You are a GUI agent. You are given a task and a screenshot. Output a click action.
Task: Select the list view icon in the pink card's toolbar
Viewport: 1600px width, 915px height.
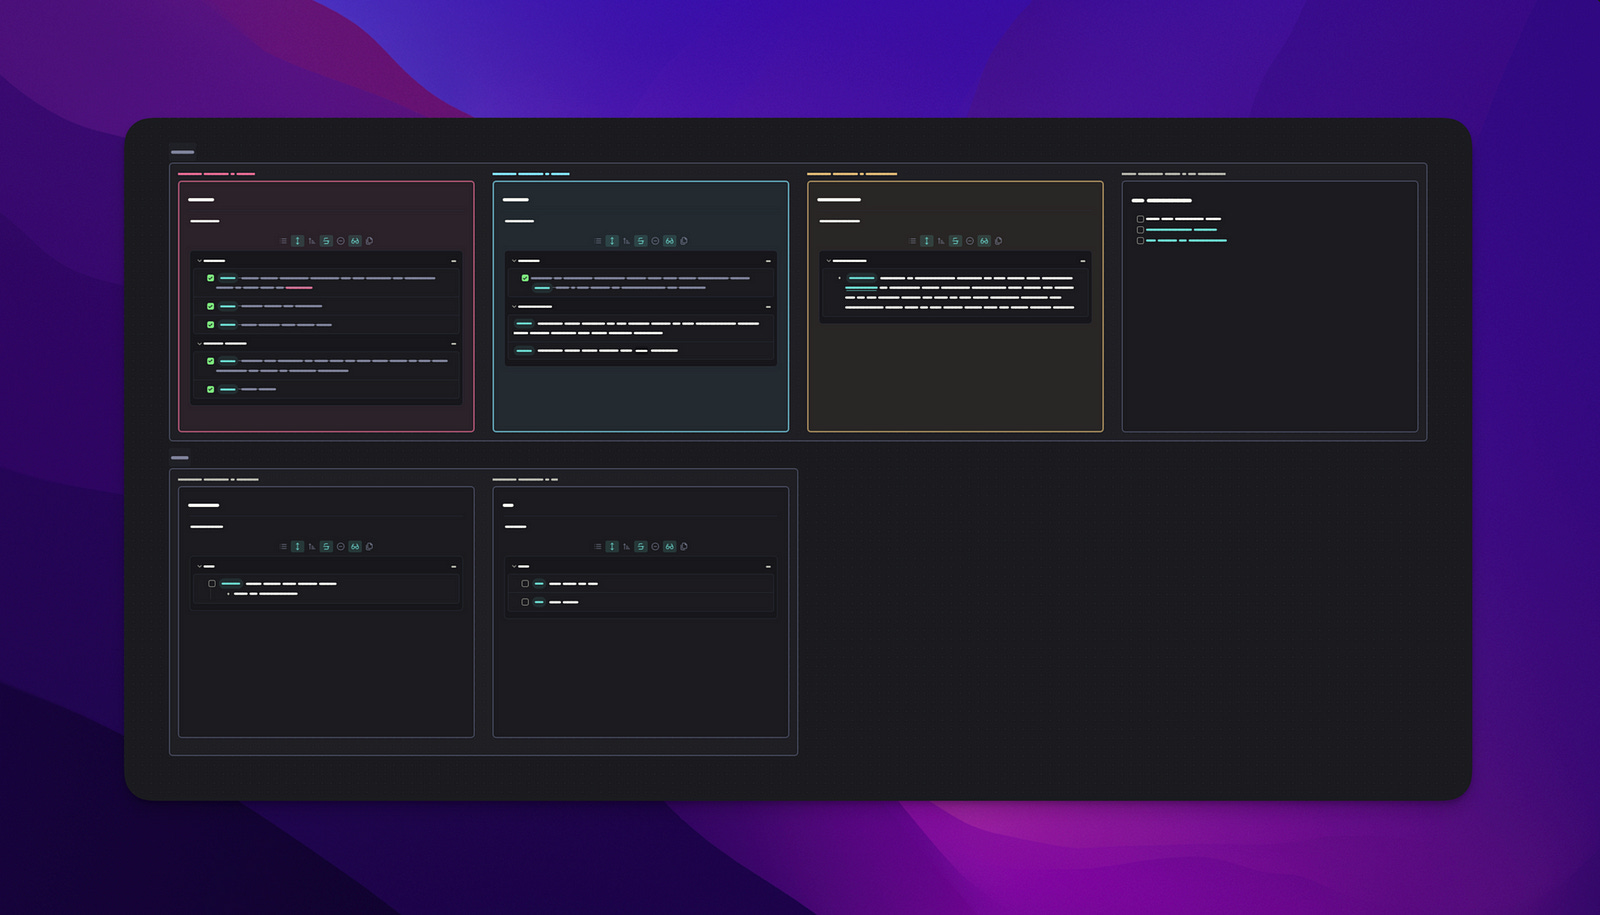(283, 241)
